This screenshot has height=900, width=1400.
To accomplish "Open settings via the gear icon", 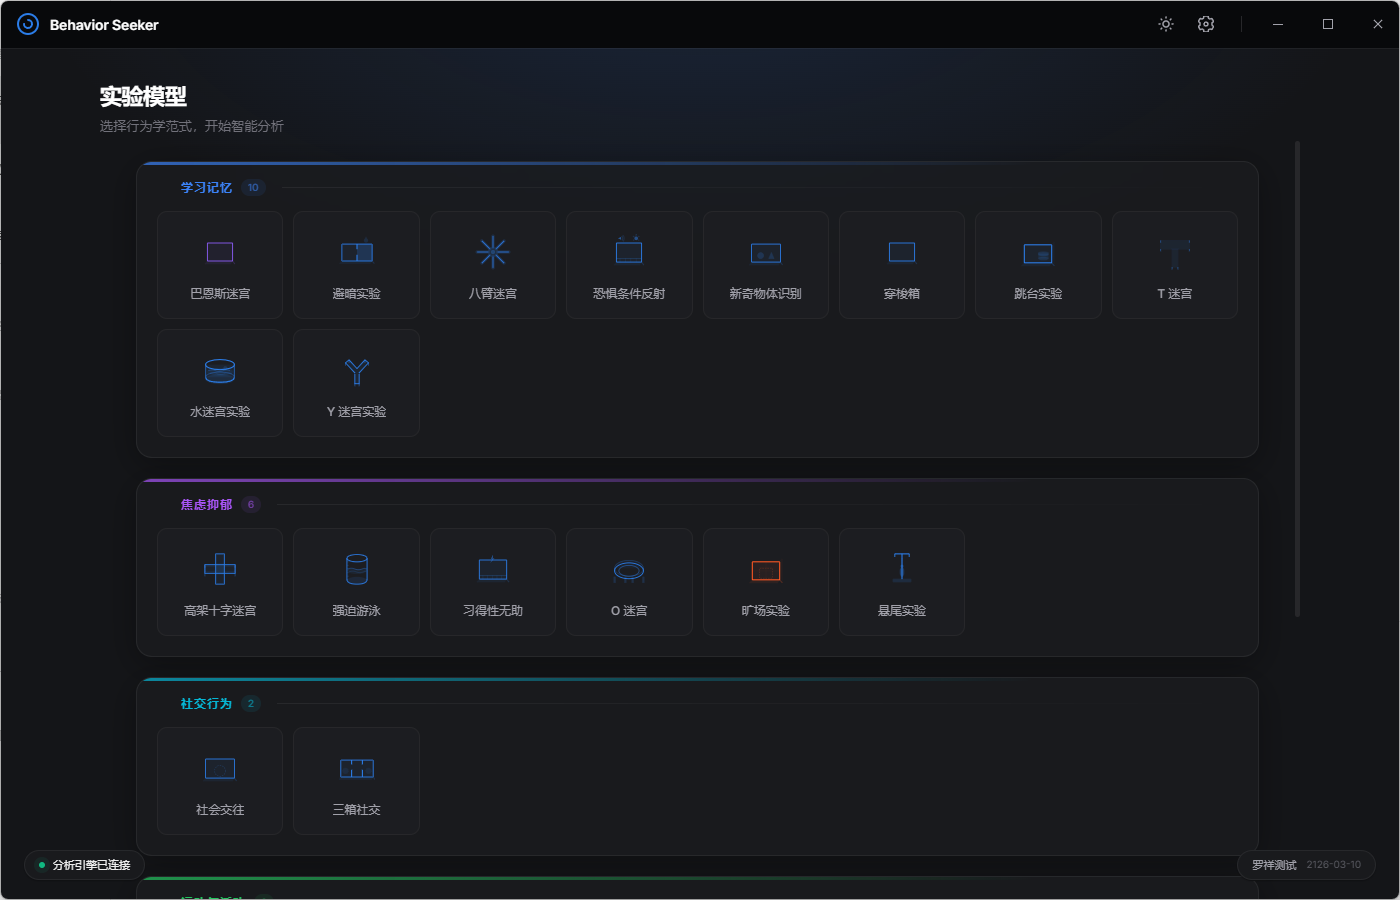I will [1206, 24].
